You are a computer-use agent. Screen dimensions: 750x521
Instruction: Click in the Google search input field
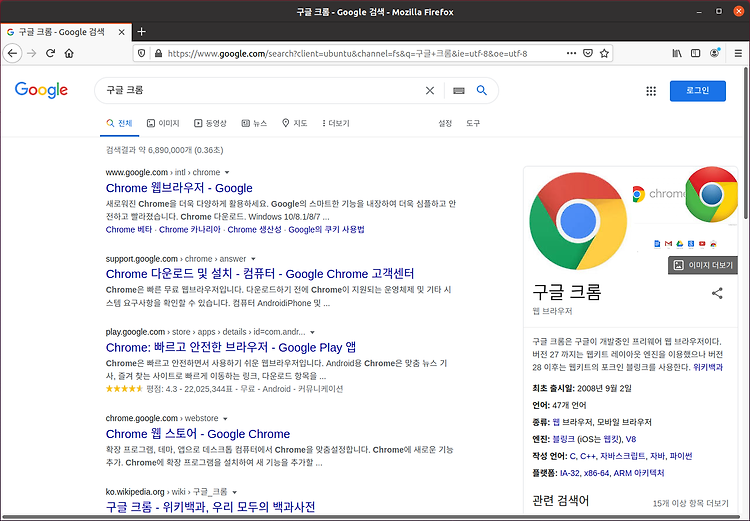(261, 90)
